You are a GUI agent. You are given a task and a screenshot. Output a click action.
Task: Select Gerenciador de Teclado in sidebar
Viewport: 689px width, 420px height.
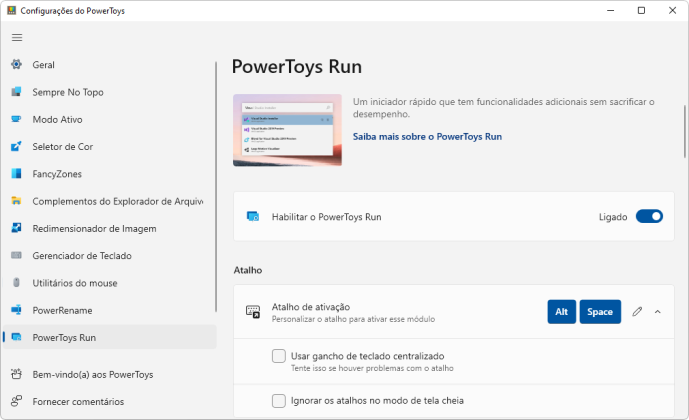coord(109,255)
